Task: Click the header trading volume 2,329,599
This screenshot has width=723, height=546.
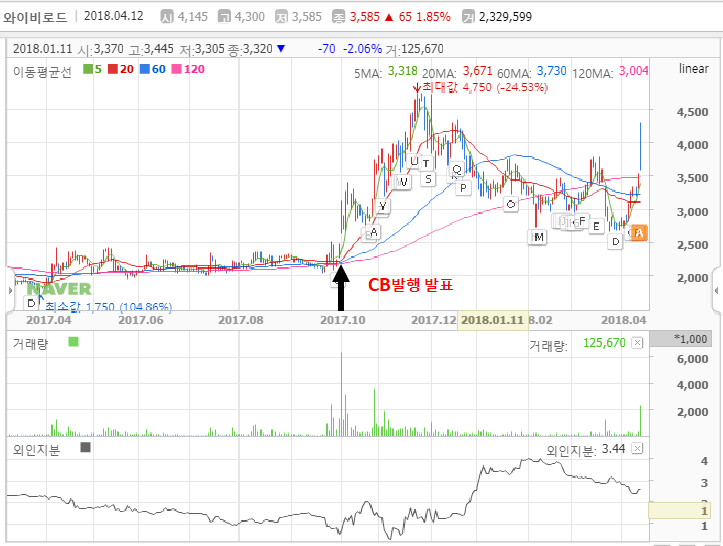Action: pos(505,17)
